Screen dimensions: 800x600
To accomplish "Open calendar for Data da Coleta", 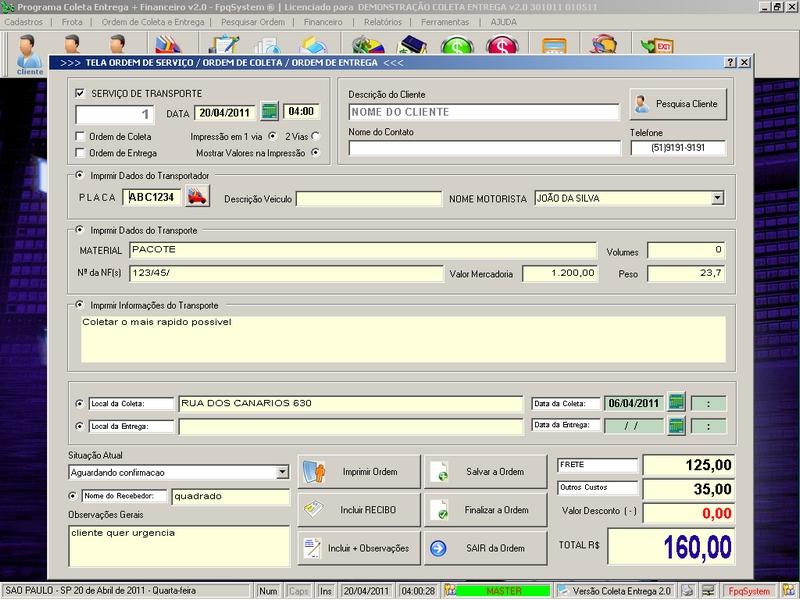I will 677,403.
